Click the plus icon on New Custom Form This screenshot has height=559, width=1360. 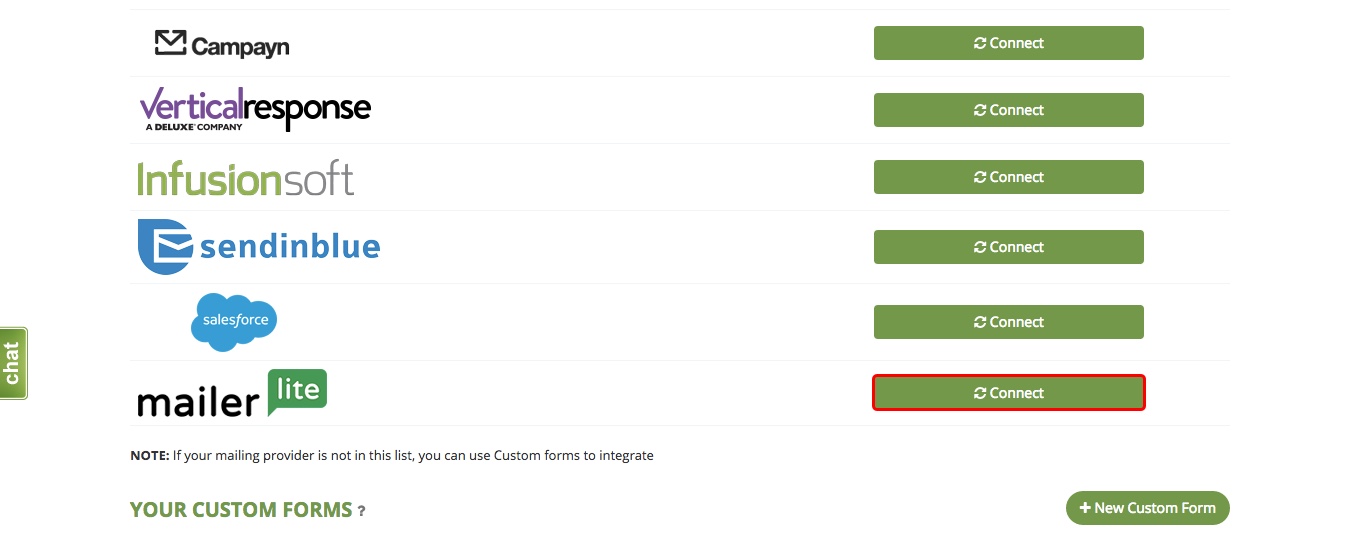1085,508
